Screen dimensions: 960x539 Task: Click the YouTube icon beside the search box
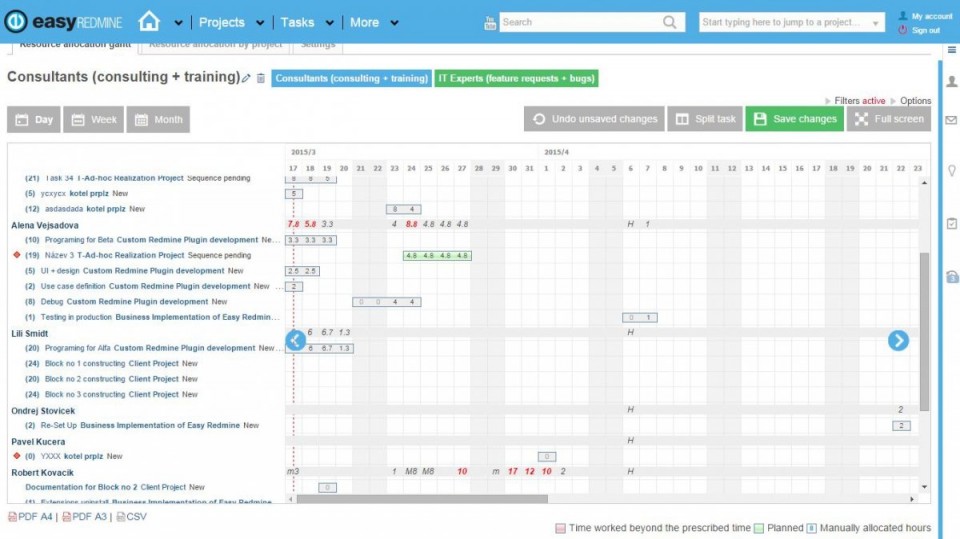490,22
